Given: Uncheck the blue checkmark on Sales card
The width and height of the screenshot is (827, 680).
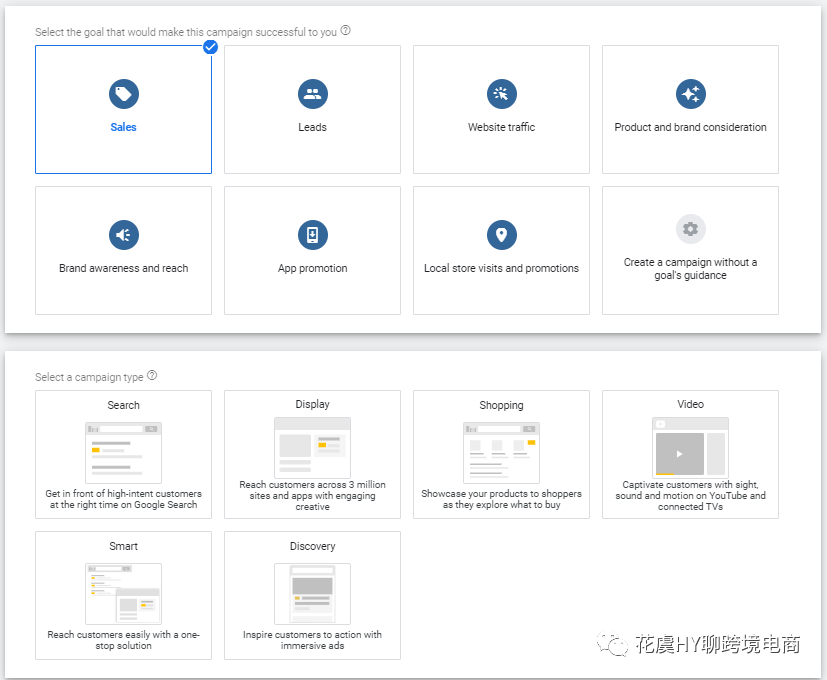Looking at the screenshot, I should (x=210, y=47).
